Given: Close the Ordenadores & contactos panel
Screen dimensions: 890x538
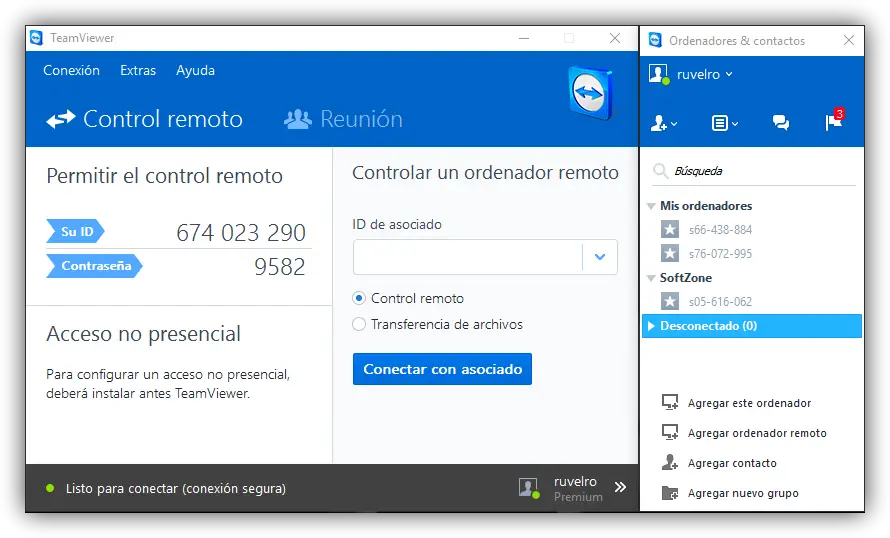Looking at the screenshot, I should (x=849, y=40).
